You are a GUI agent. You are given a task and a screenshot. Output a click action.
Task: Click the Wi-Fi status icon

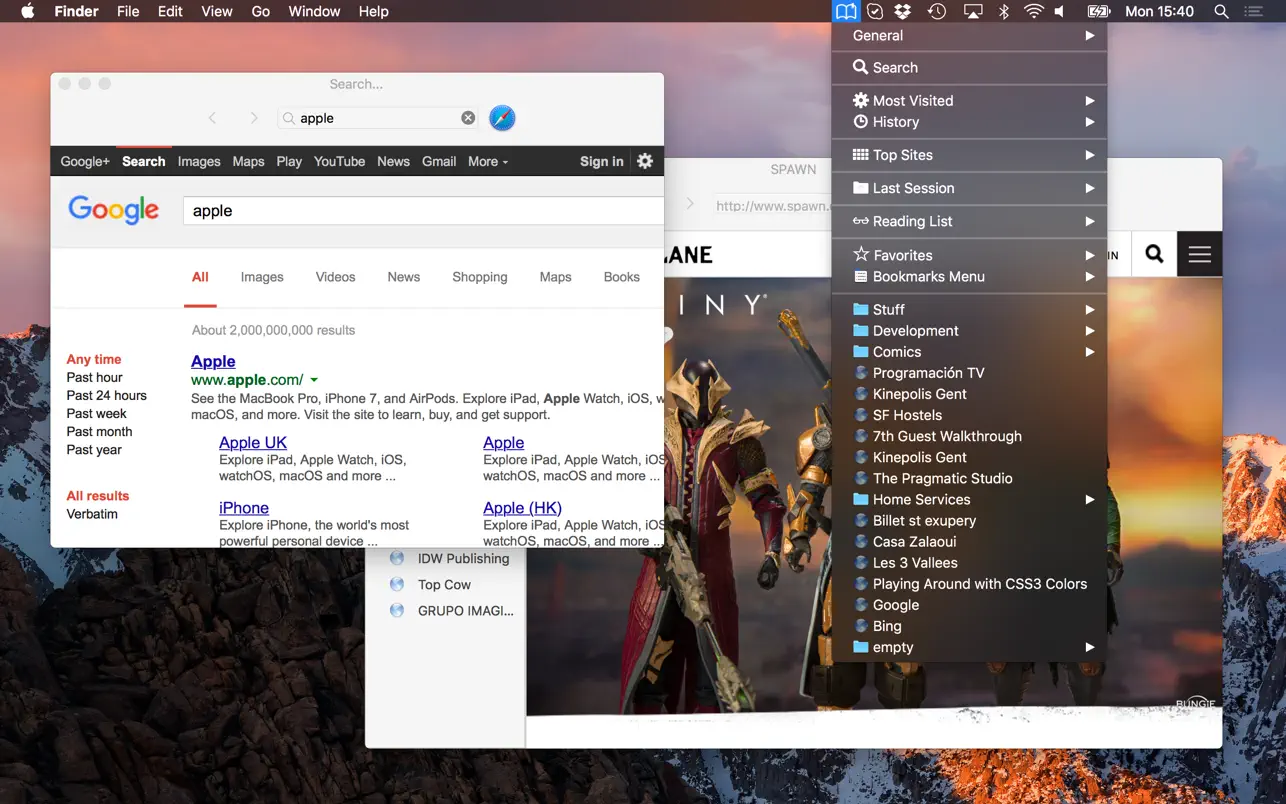tap(1034, 12)
